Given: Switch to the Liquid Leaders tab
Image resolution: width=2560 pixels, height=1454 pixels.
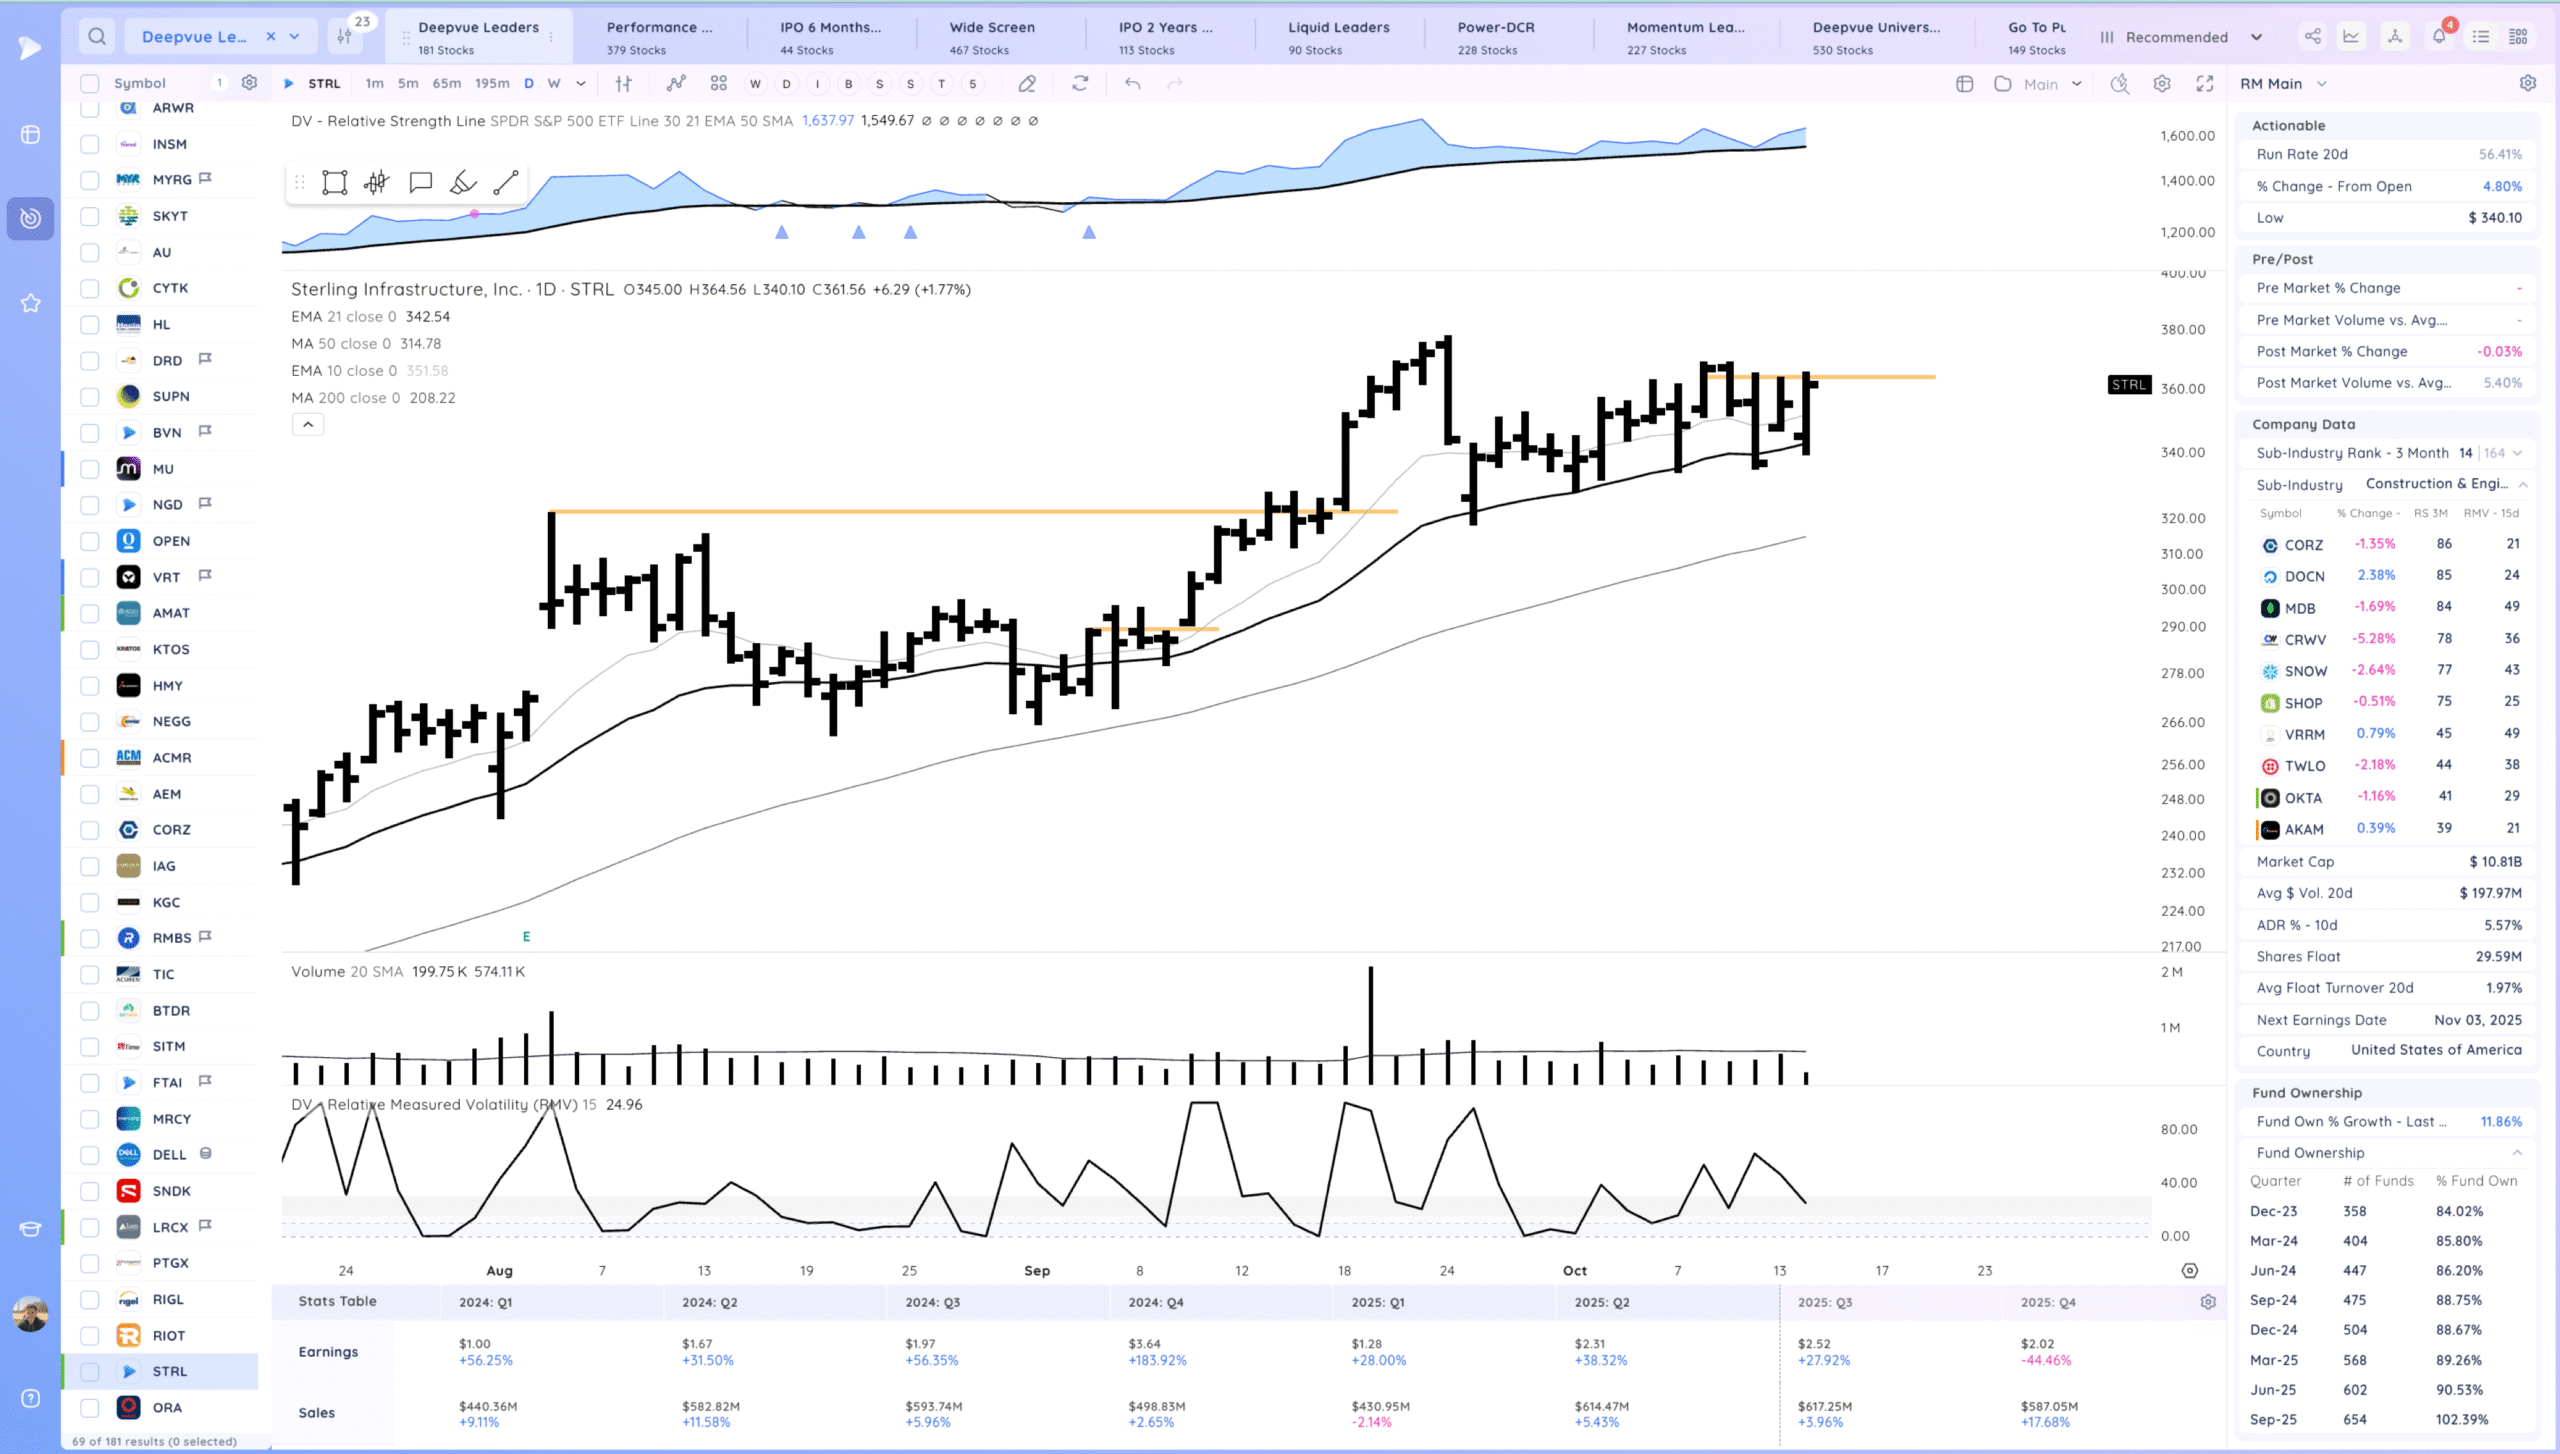Looking at the screenshot, I should coord(1338,37).
